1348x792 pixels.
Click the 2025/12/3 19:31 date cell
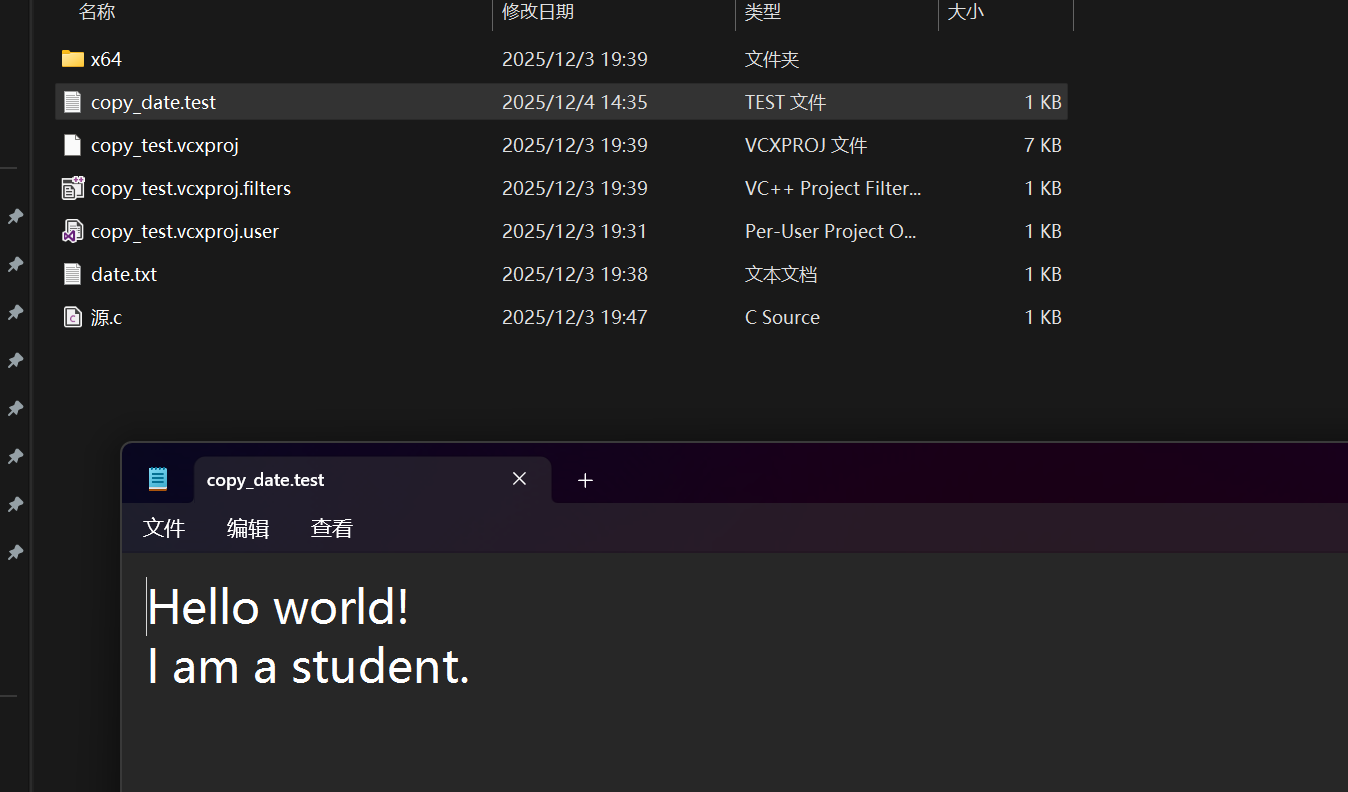click(x=575, y=231)
